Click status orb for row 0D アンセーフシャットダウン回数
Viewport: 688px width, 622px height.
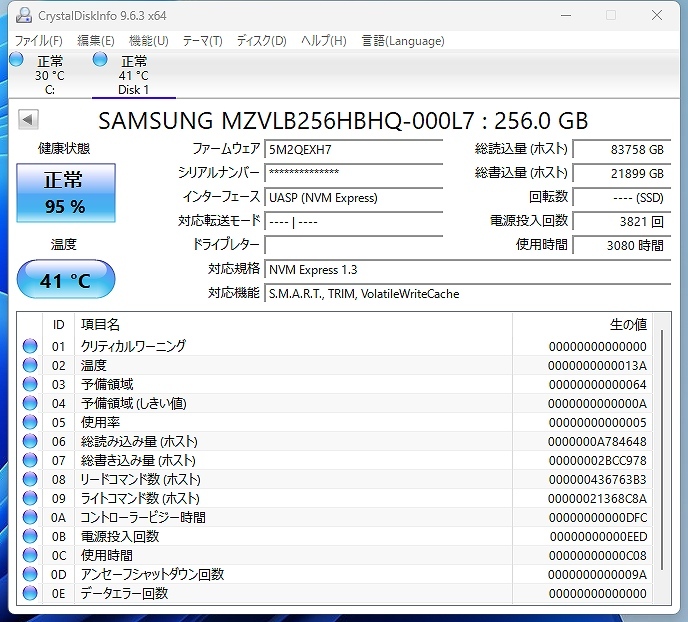click(x=30, y=574)
